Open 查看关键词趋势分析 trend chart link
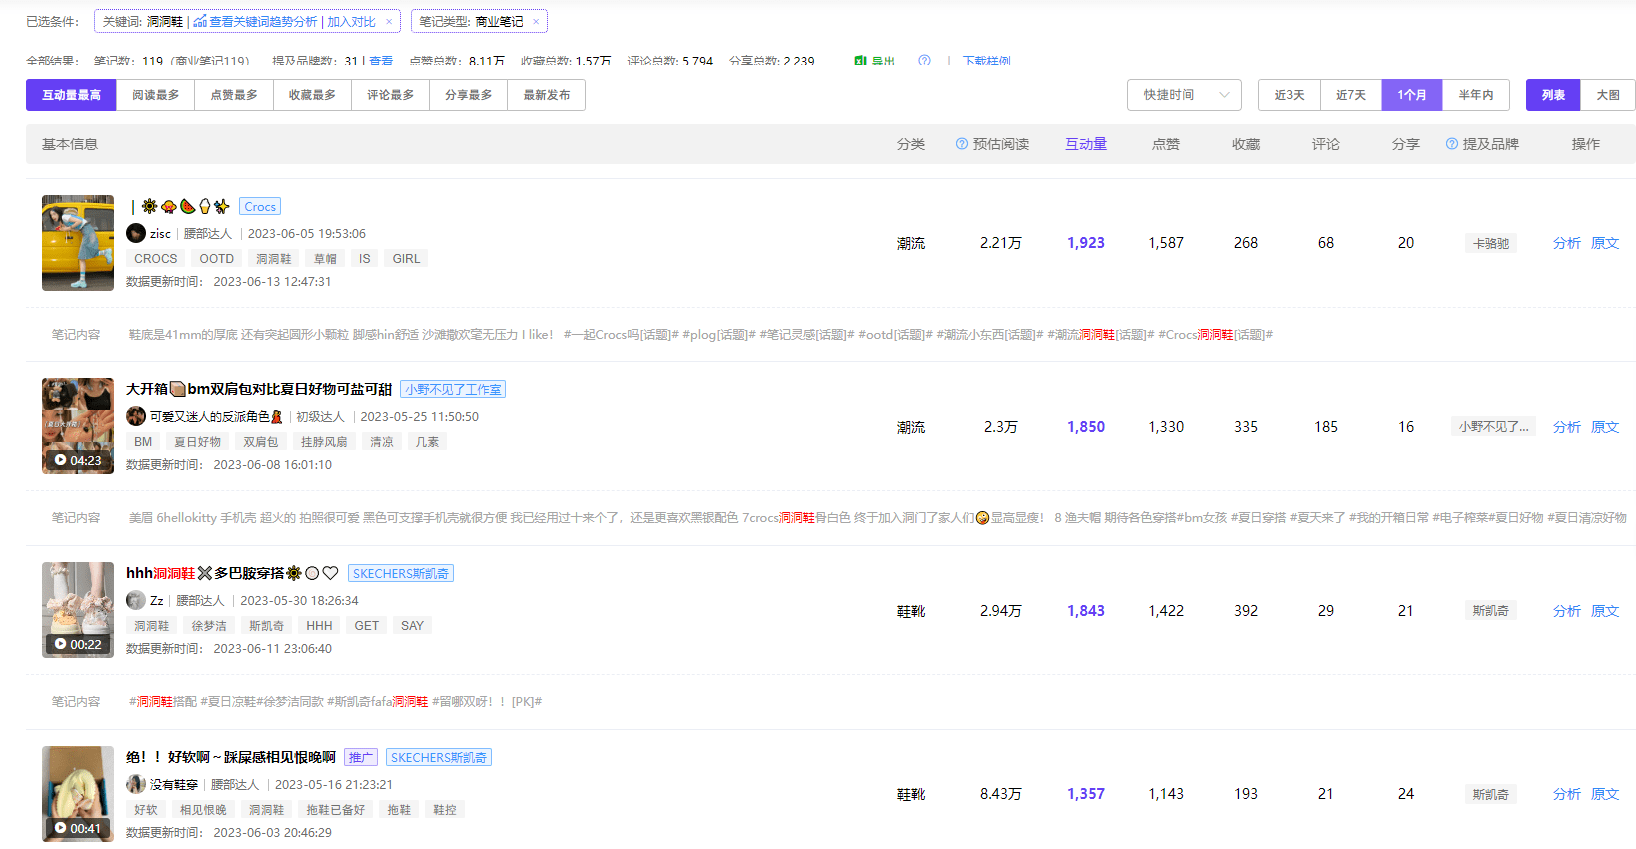 pyautogui.click(x=255, y=21)
